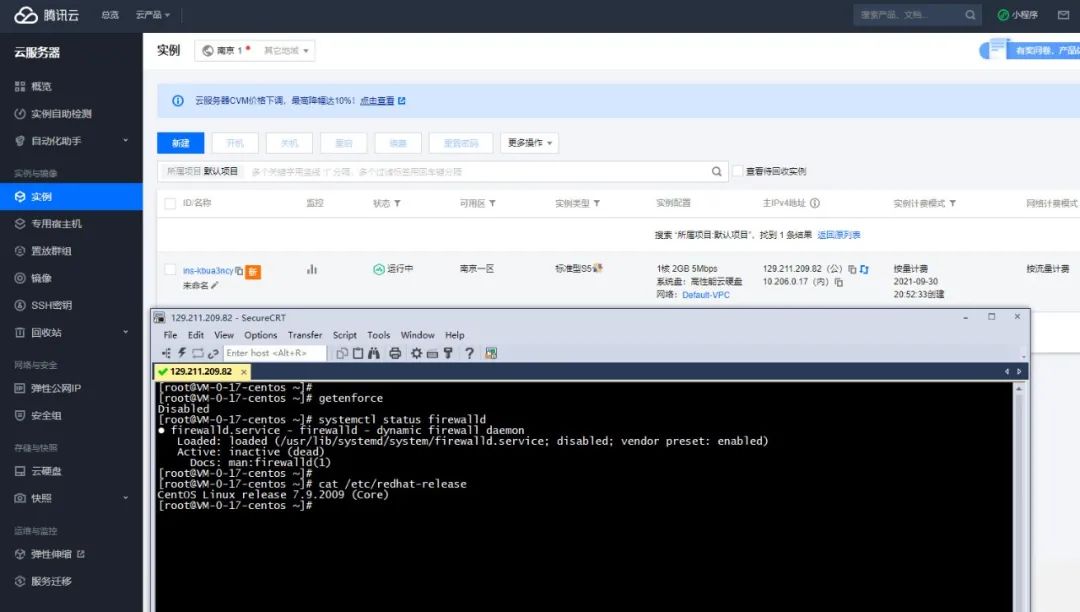The width and height of the screenshot is (1080, 612).
Task: Open the 更多操作 dropdown
Action: coord(529,143)
